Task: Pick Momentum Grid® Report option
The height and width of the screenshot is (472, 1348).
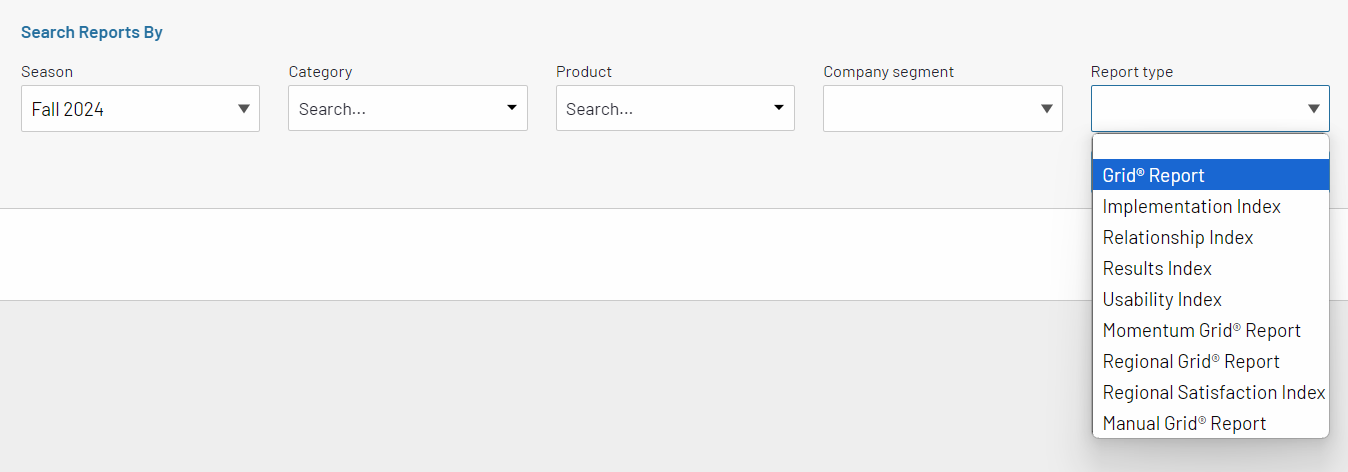Action: [1210, 330]
